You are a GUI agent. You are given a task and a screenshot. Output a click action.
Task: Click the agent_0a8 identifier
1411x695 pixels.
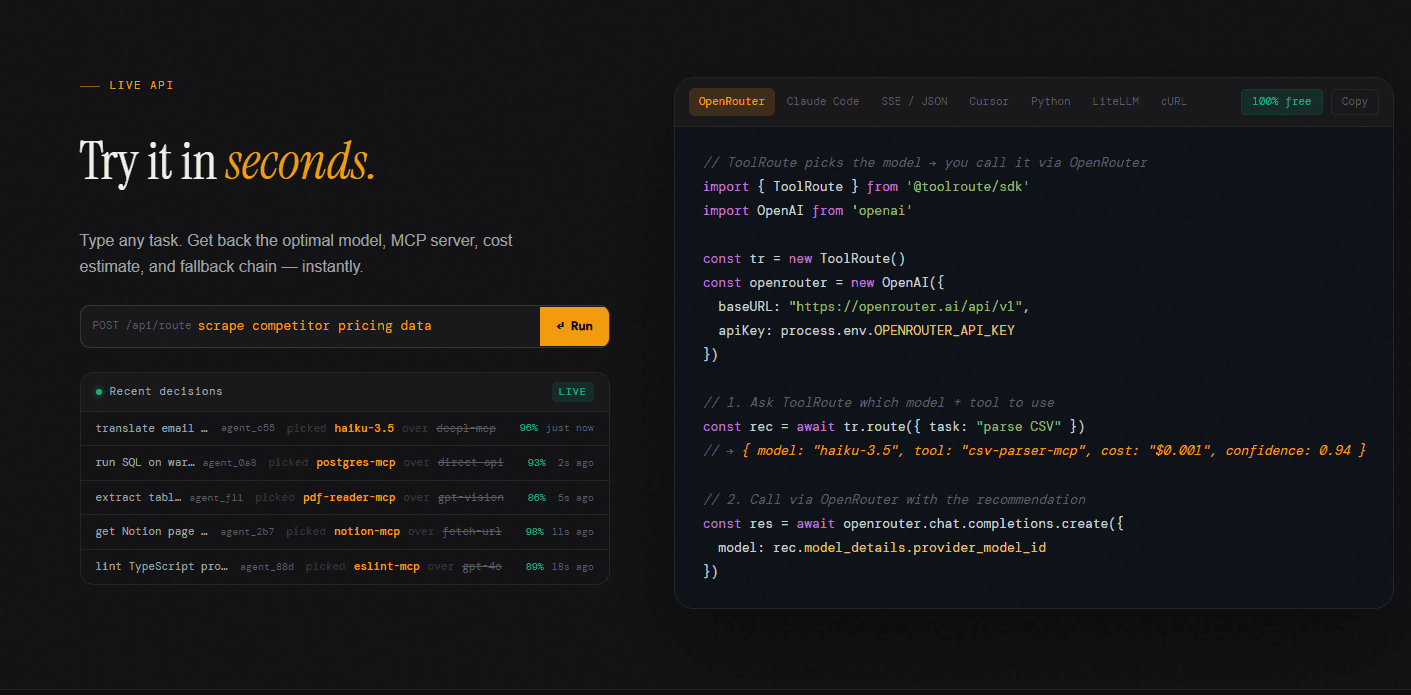[229, 463]
